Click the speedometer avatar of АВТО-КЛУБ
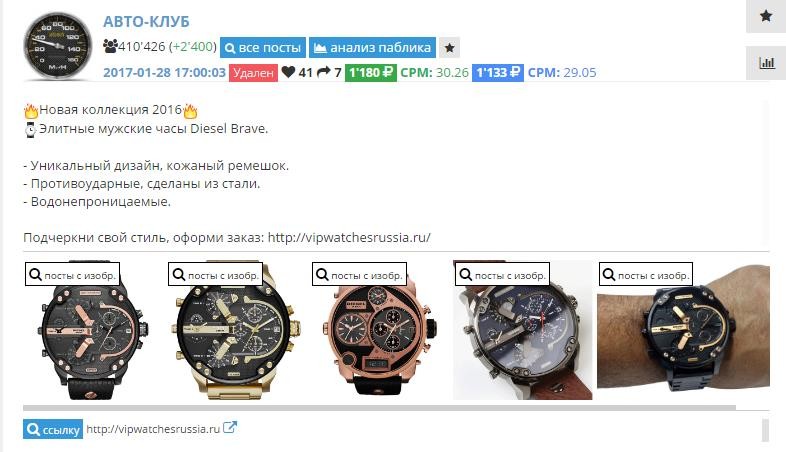786x452 pixels. point(58,46)
